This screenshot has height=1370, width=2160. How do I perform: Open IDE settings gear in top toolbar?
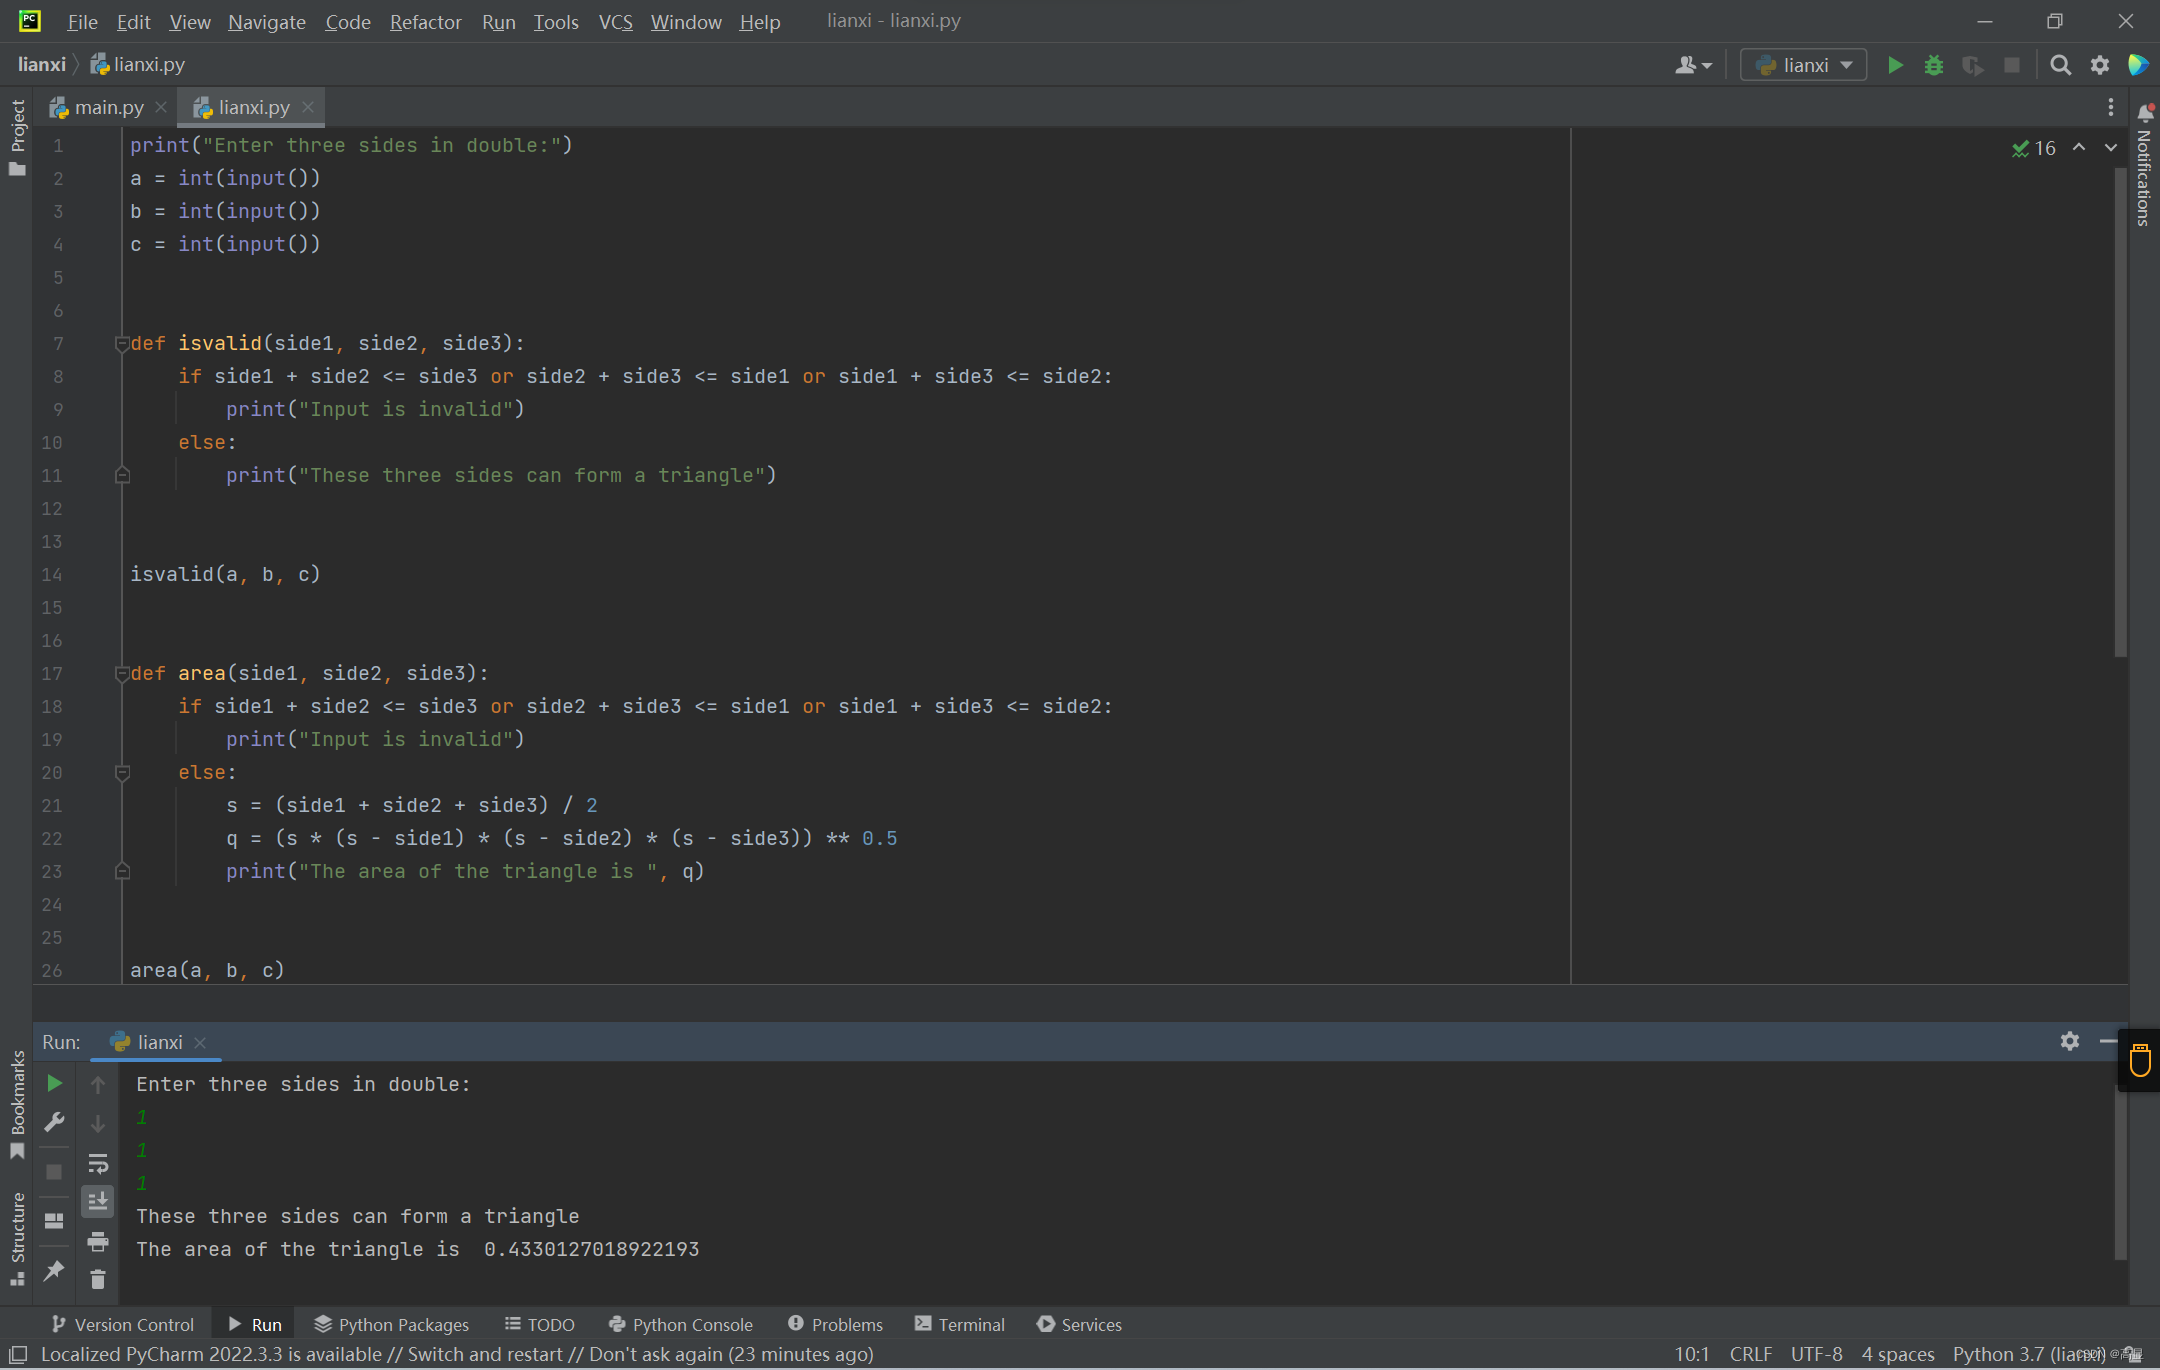(2099, 65)
